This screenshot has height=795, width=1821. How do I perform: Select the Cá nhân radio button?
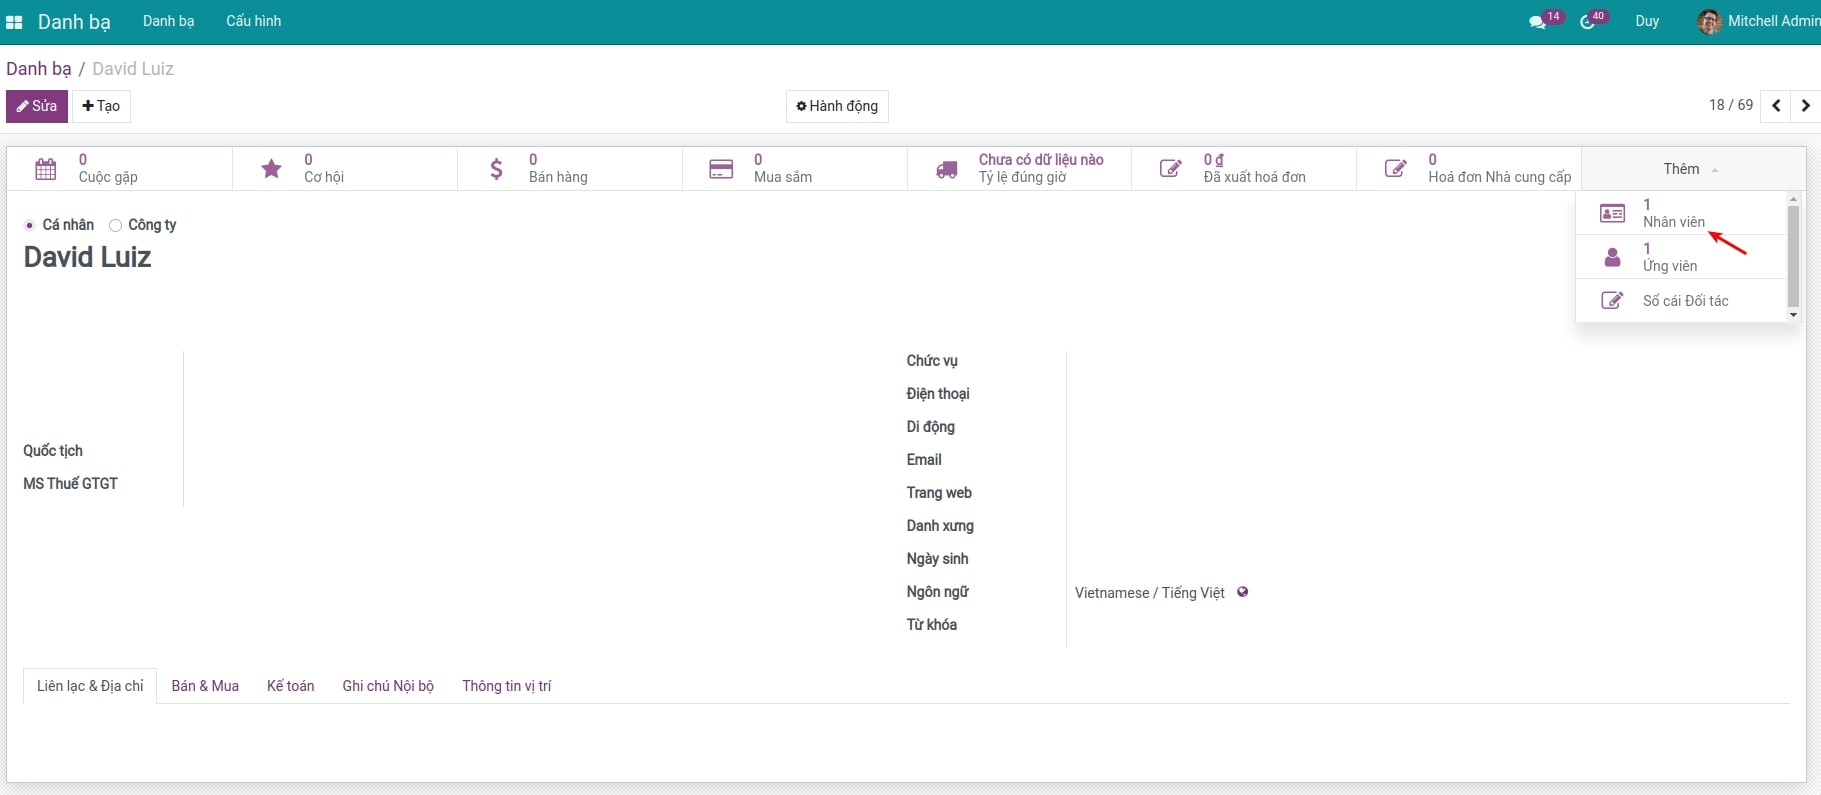(x=30, y=225)
